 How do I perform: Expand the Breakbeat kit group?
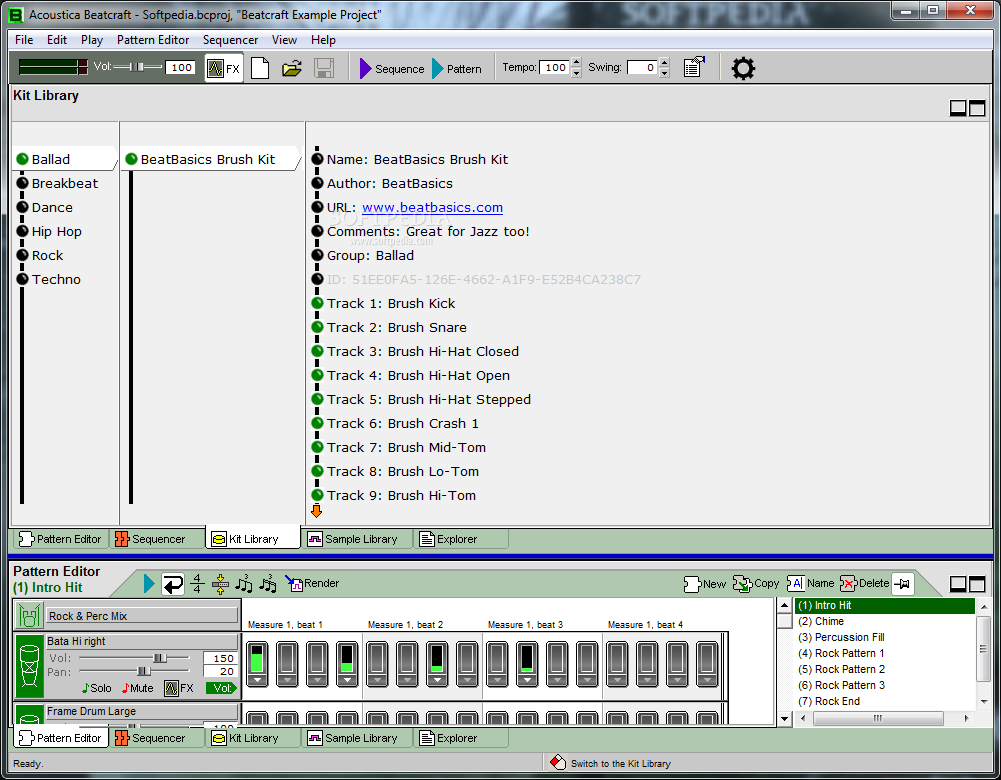coord(57,184)
